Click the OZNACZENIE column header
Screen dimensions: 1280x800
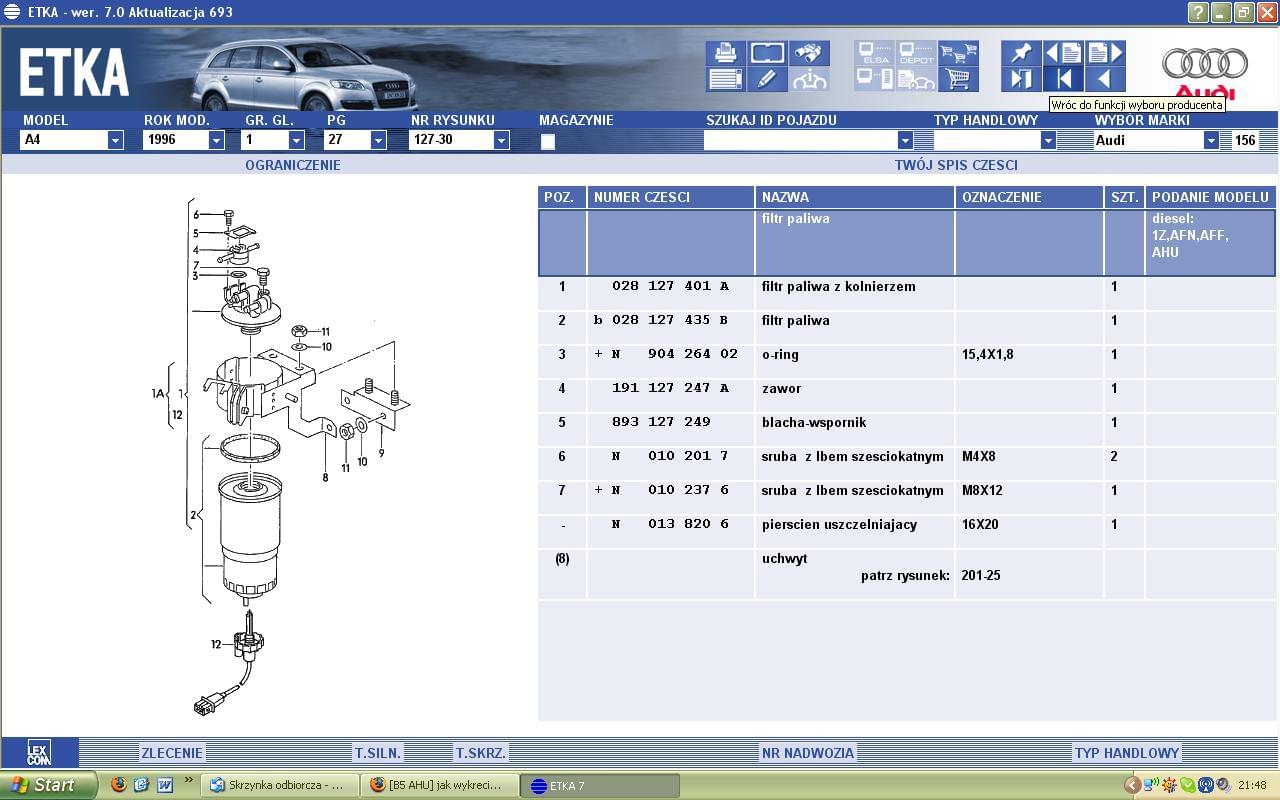(x=1030, y=197)
